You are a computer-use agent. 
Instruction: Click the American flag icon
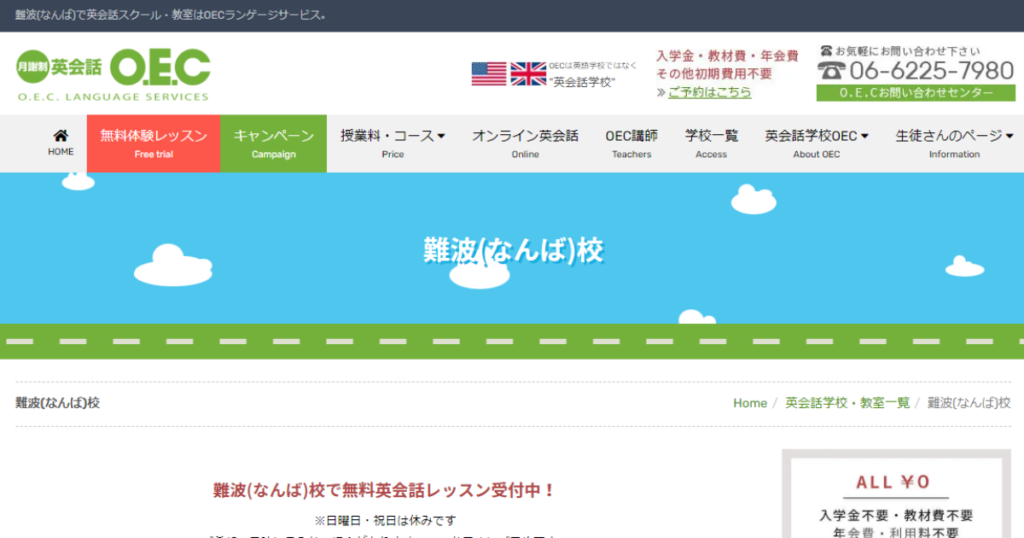coord(488,74)
